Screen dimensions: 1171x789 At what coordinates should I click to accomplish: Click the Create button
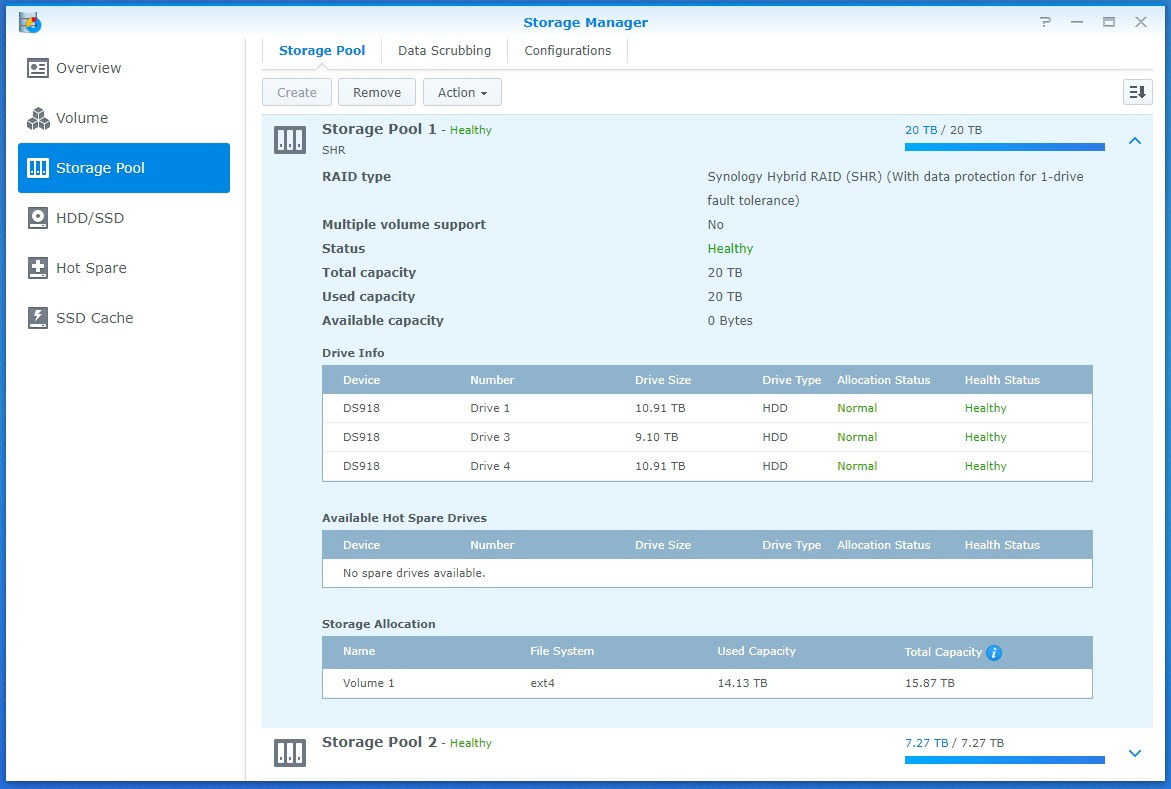[296, 91]
